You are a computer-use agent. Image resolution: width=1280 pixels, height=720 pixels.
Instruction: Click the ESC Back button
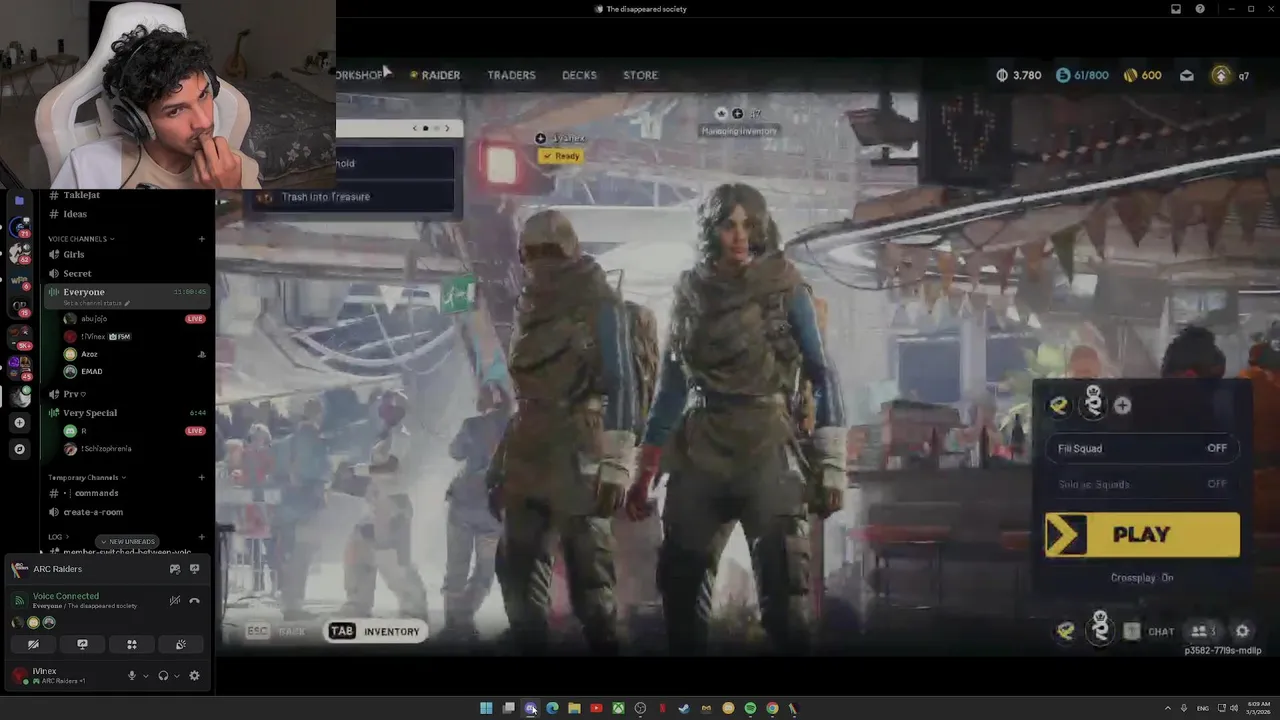coord(275,631)
